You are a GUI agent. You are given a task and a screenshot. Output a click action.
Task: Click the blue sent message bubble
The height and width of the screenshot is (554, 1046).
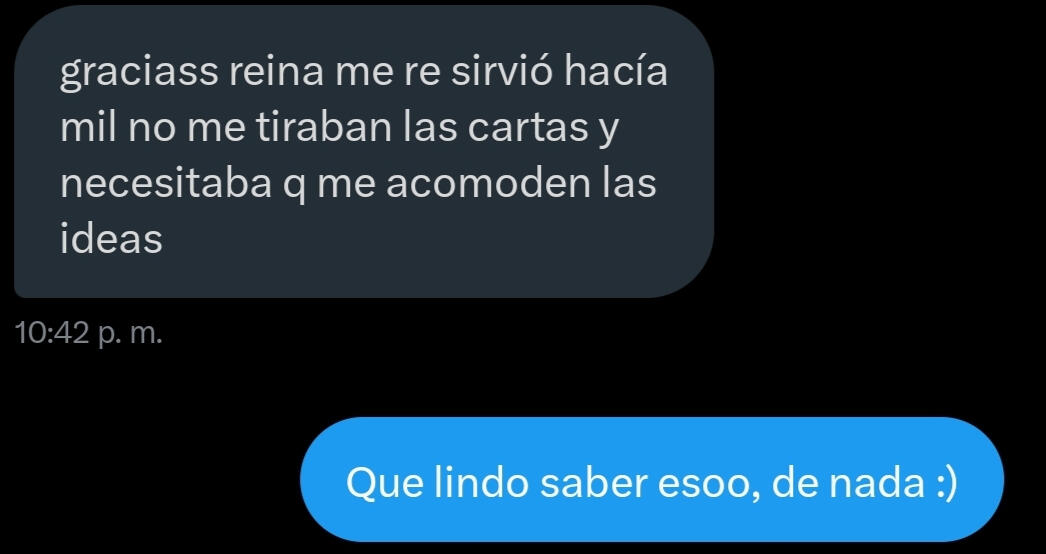click(652, 479)
